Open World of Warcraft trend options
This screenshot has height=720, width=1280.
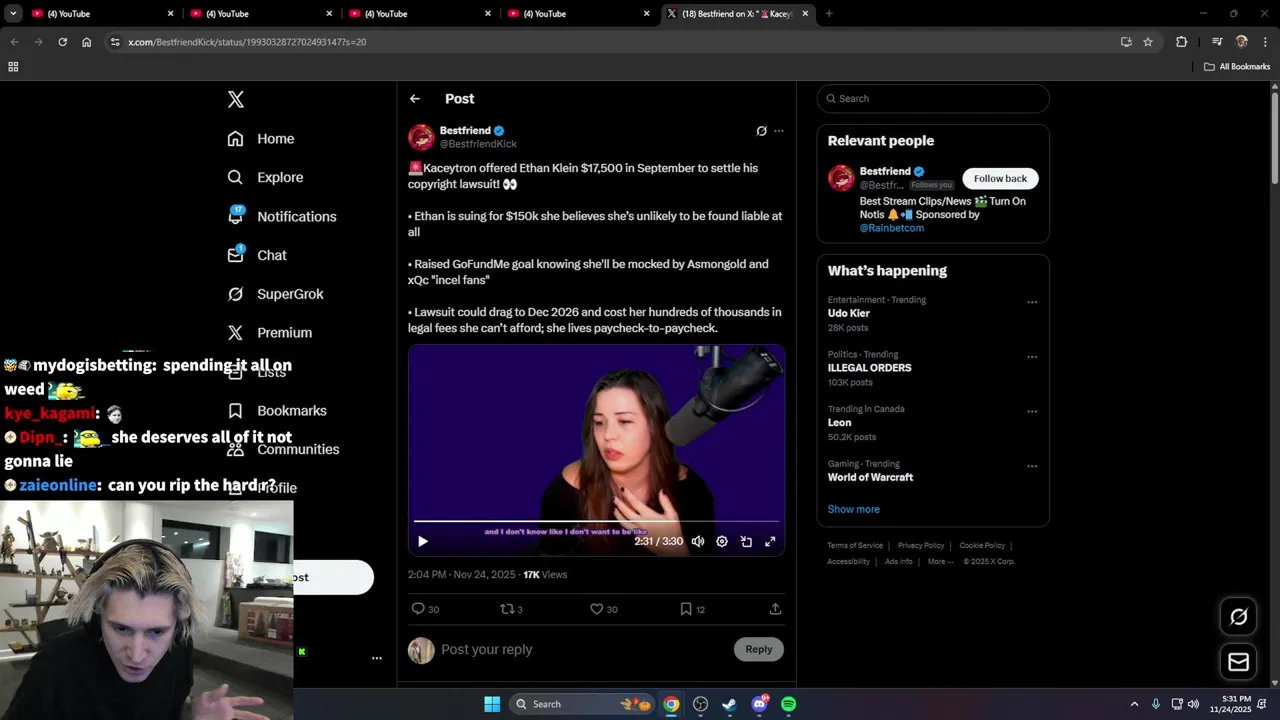(x=1032, y=466)
